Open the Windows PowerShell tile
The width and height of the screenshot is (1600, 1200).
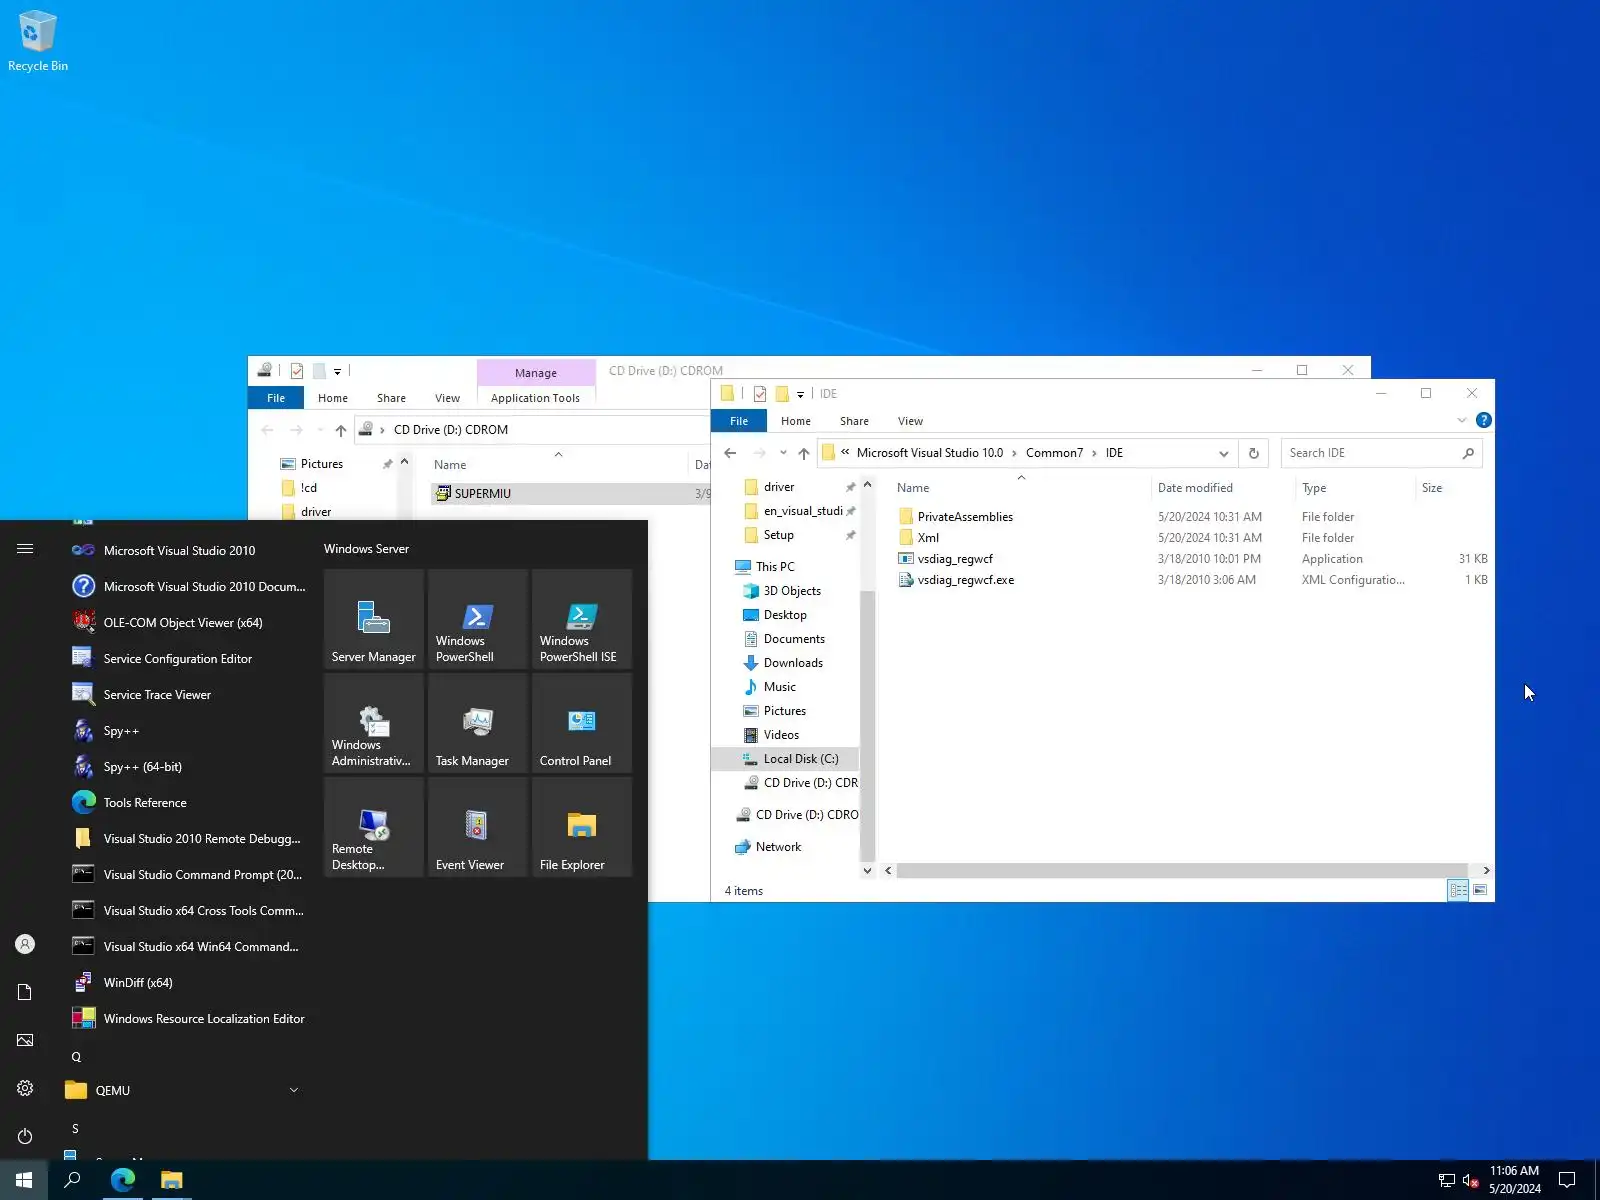(478, 619)
